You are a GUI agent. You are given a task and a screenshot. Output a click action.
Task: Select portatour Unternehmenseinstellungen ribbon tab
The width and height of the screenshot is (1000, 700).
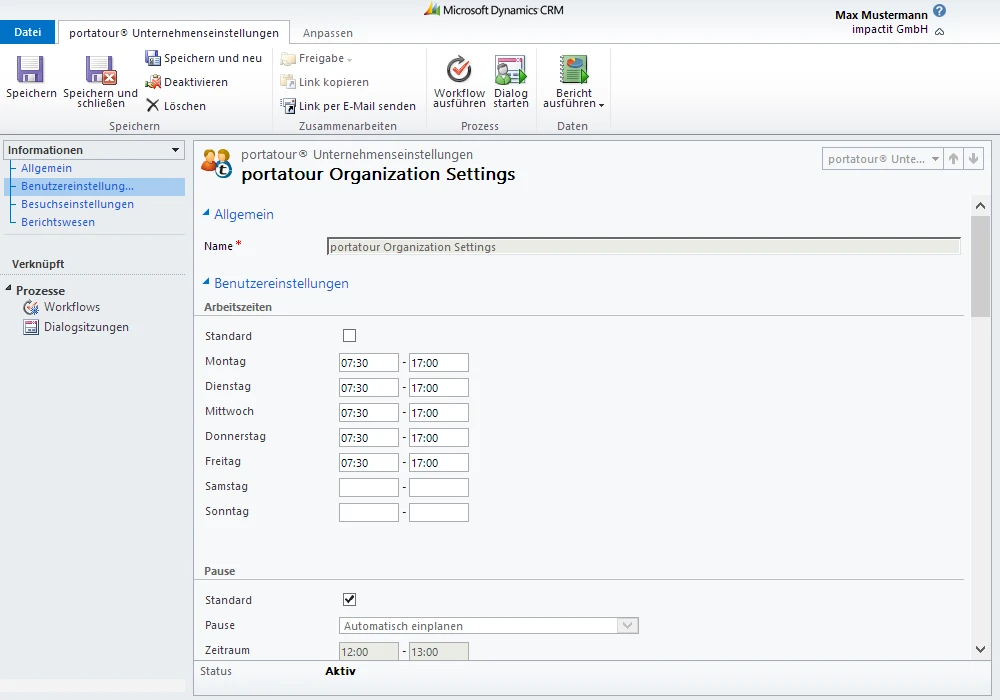[x=173, y=33]
